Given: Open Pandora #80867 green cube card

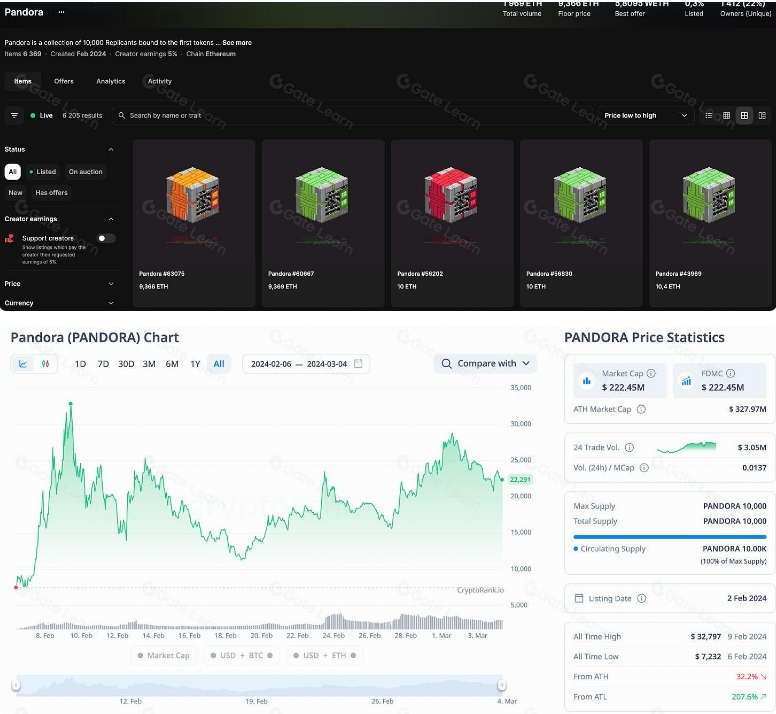Looking at the screenshot, I should point(323,223).
